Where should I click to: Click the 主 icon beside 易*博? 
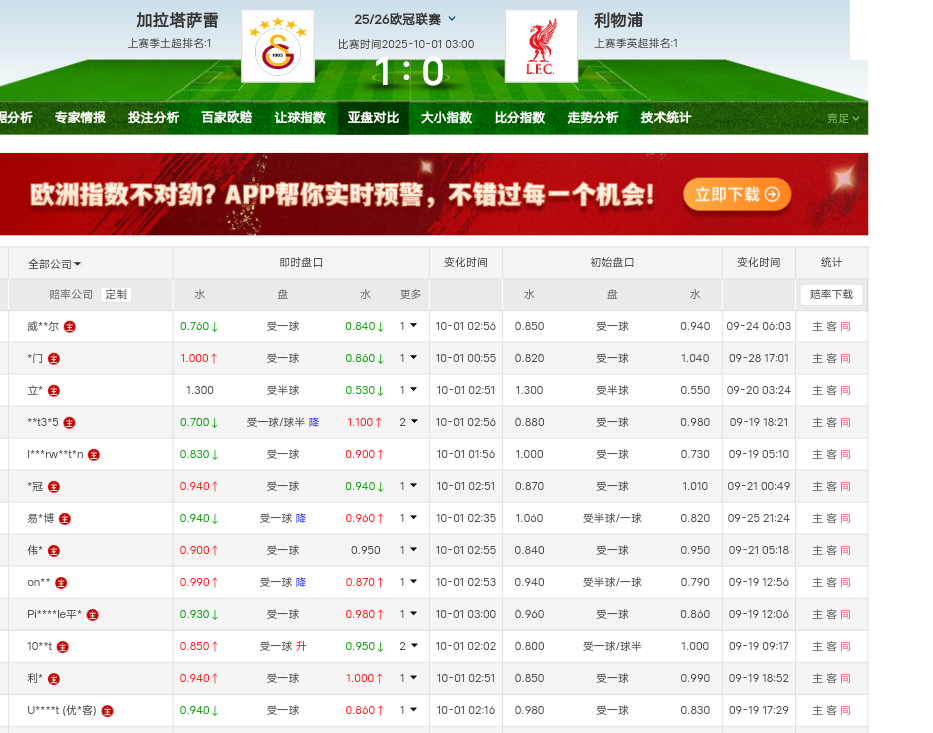(65, 518)
